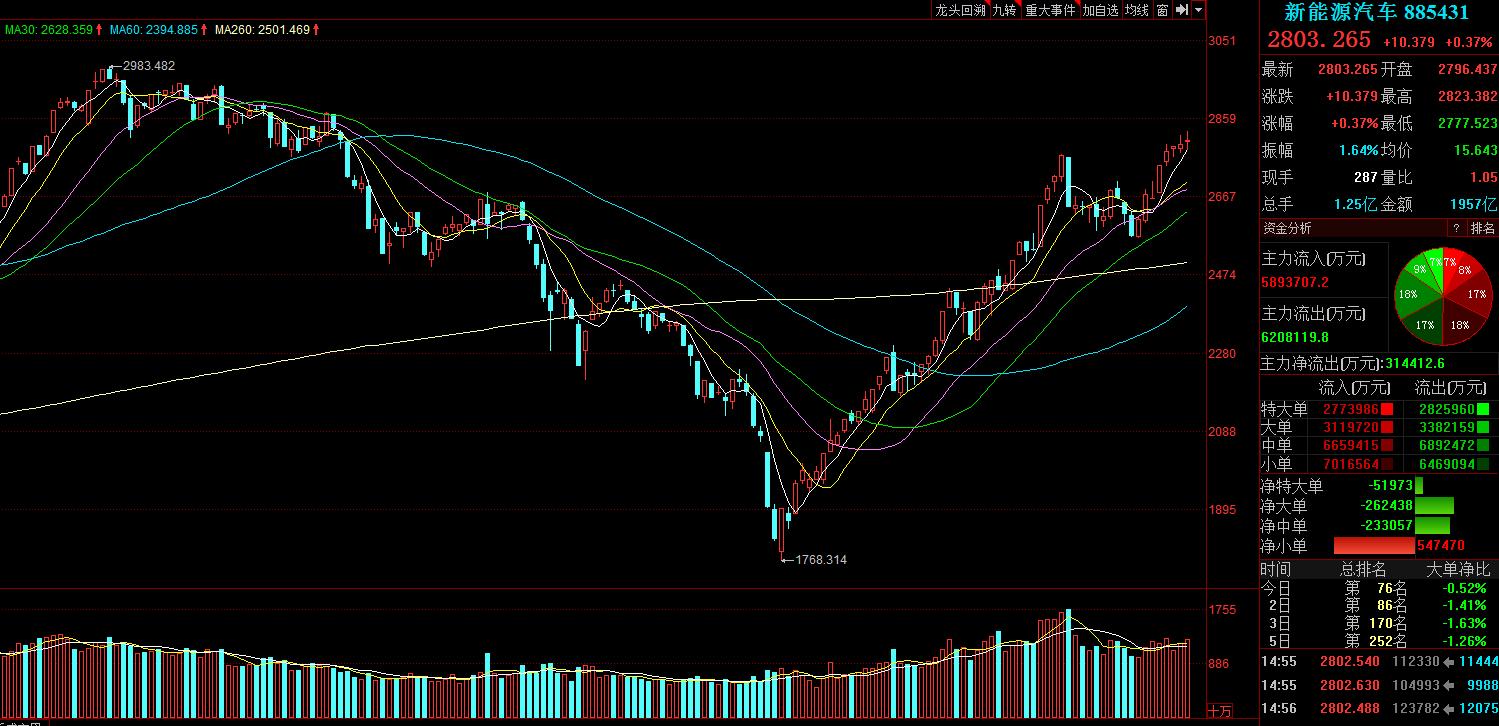Click the red swatch beside 特大单 inflow 2773986

(1389, 409)
